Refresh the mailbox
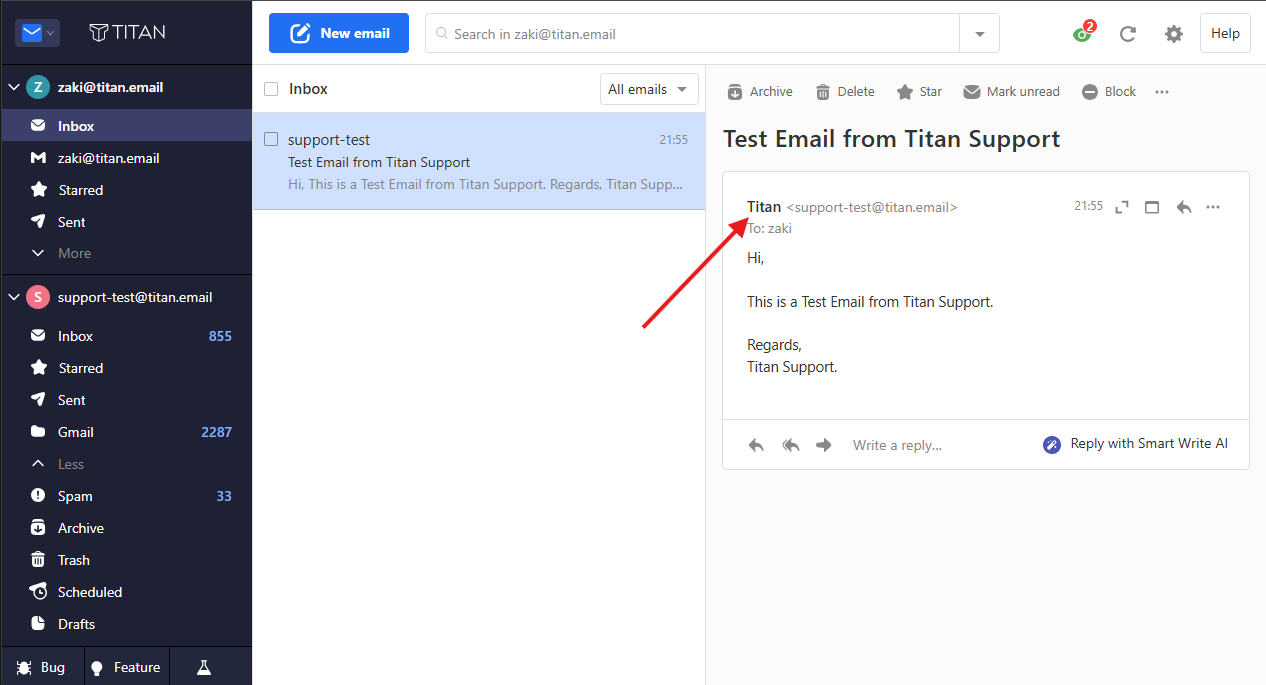 pos(1128,34)
